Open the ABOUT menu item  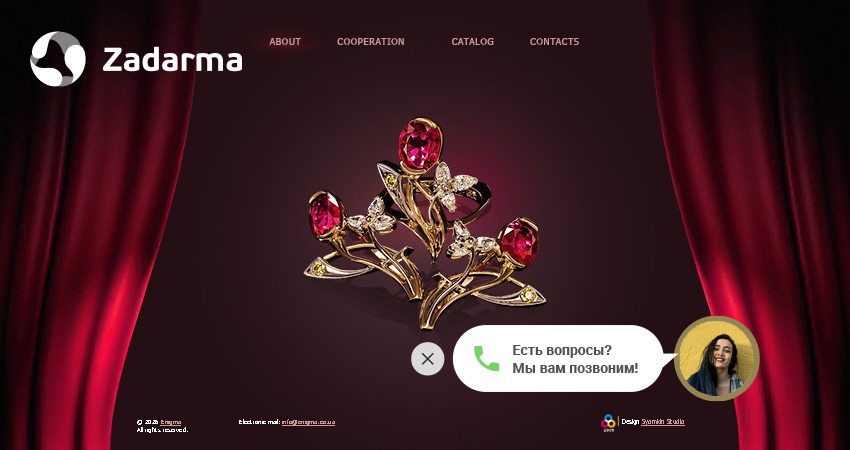pos(285,42)
